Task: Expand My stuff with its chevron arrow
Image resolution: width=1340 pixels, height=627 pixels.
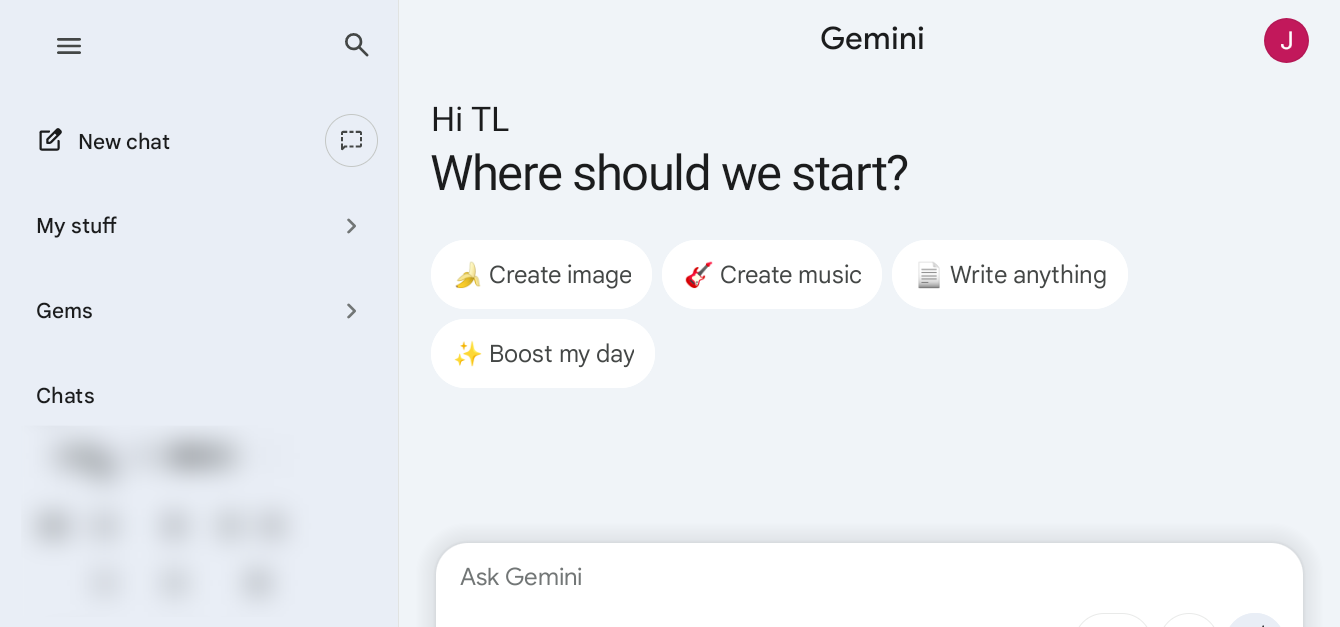Action: tap(351, 226)
